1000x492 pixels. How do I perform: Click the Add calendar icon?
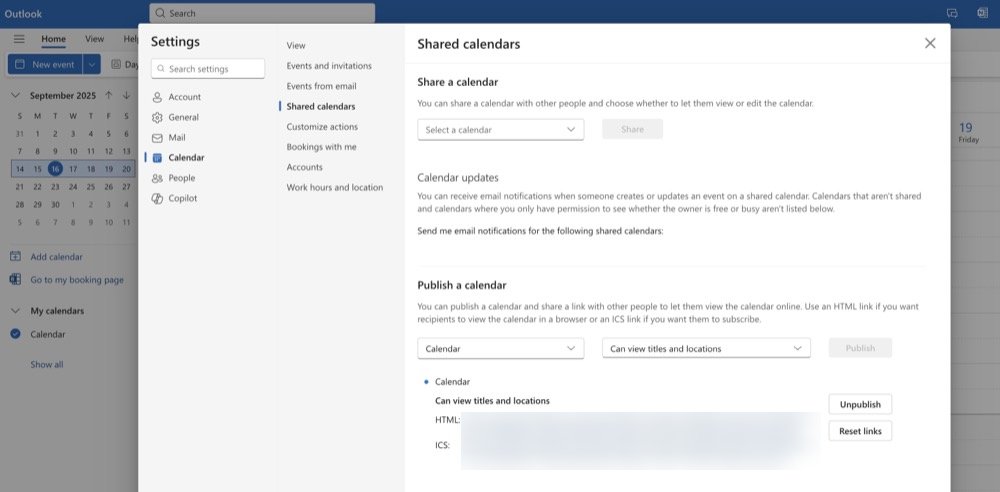[15, 257]
